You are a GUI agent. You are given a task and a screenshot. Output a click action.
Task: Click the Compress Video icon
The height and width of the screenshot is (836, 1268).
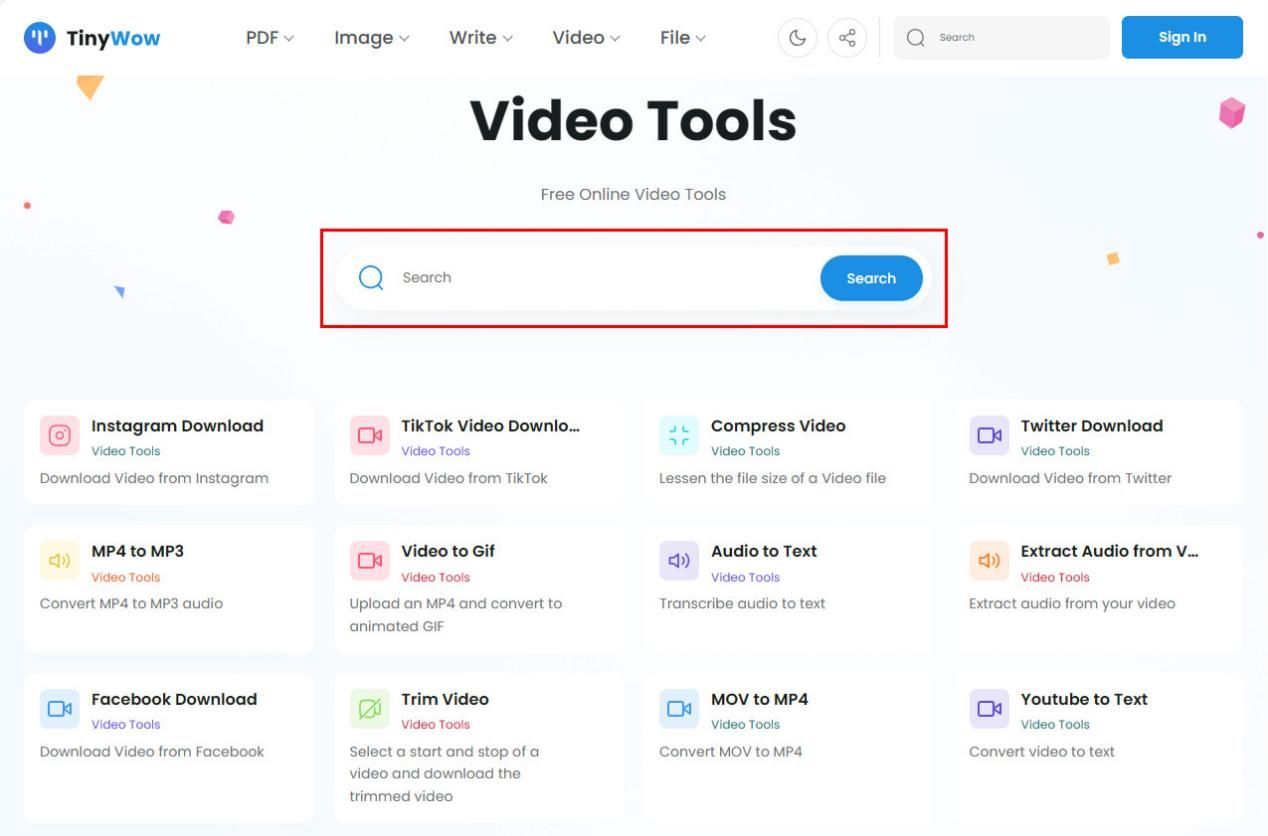(x=679, y=435)
